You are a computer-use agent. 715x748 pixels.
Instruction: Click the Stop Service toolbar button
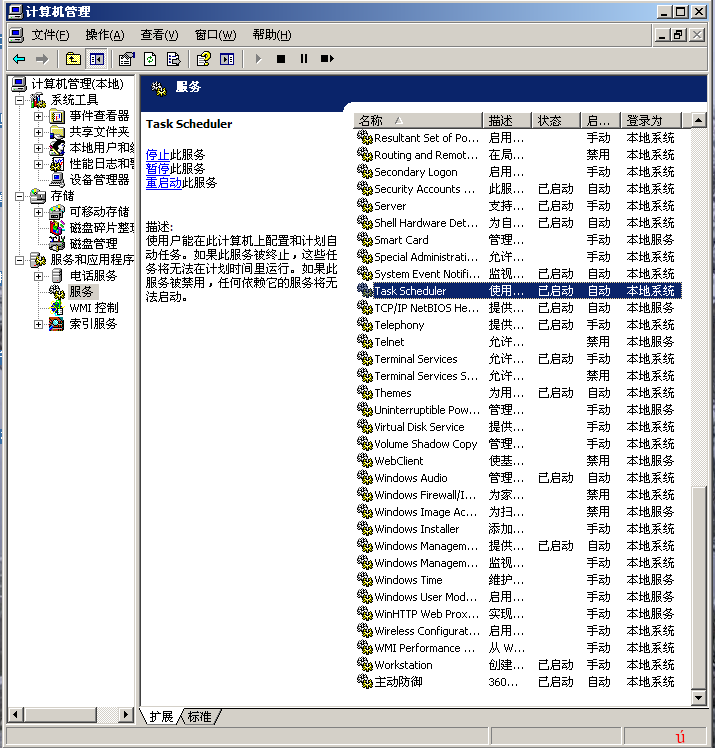point(281,59)
